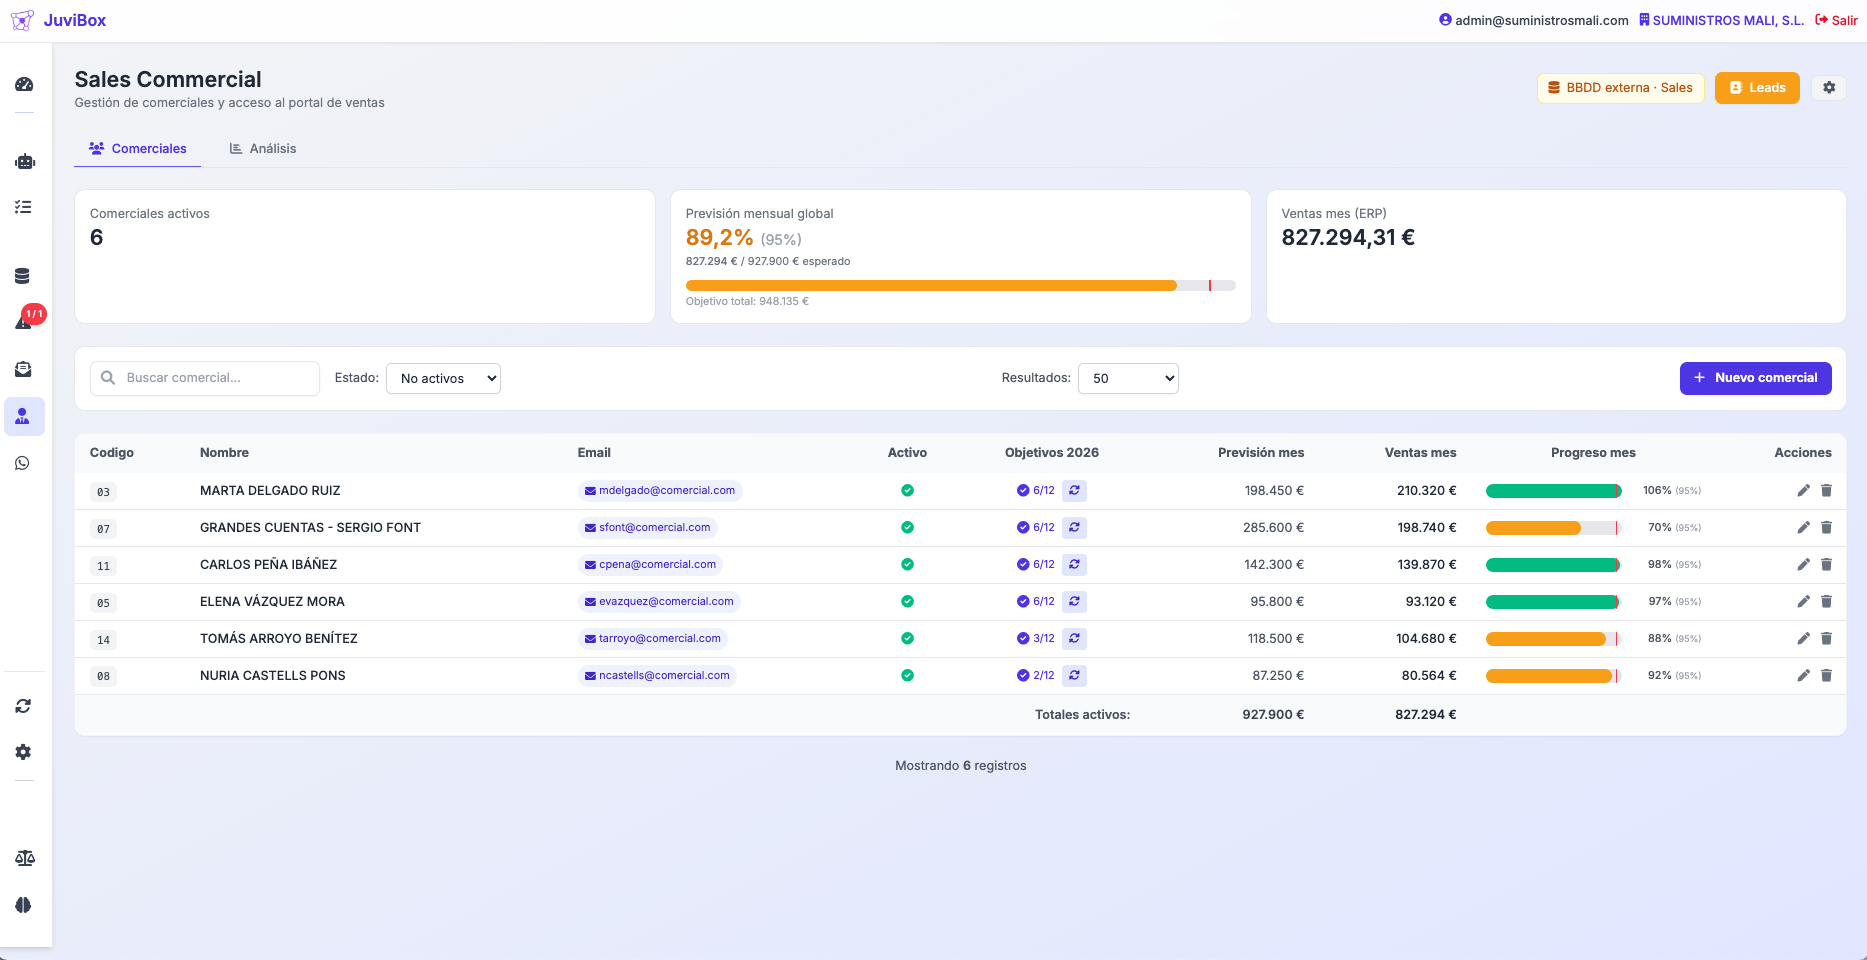Edit ELENA VÁZQUEZ MORA with pencil icon
The image size is (1867, 960).
point(1803,602)
